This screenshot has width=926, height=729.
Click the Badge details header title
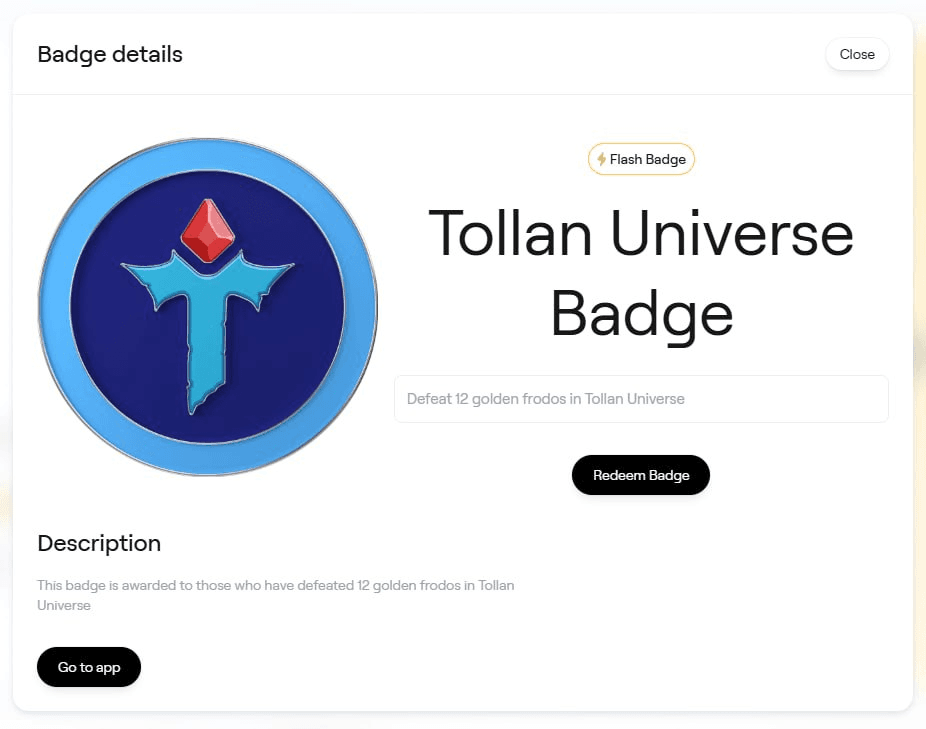(x=110, y=54)
